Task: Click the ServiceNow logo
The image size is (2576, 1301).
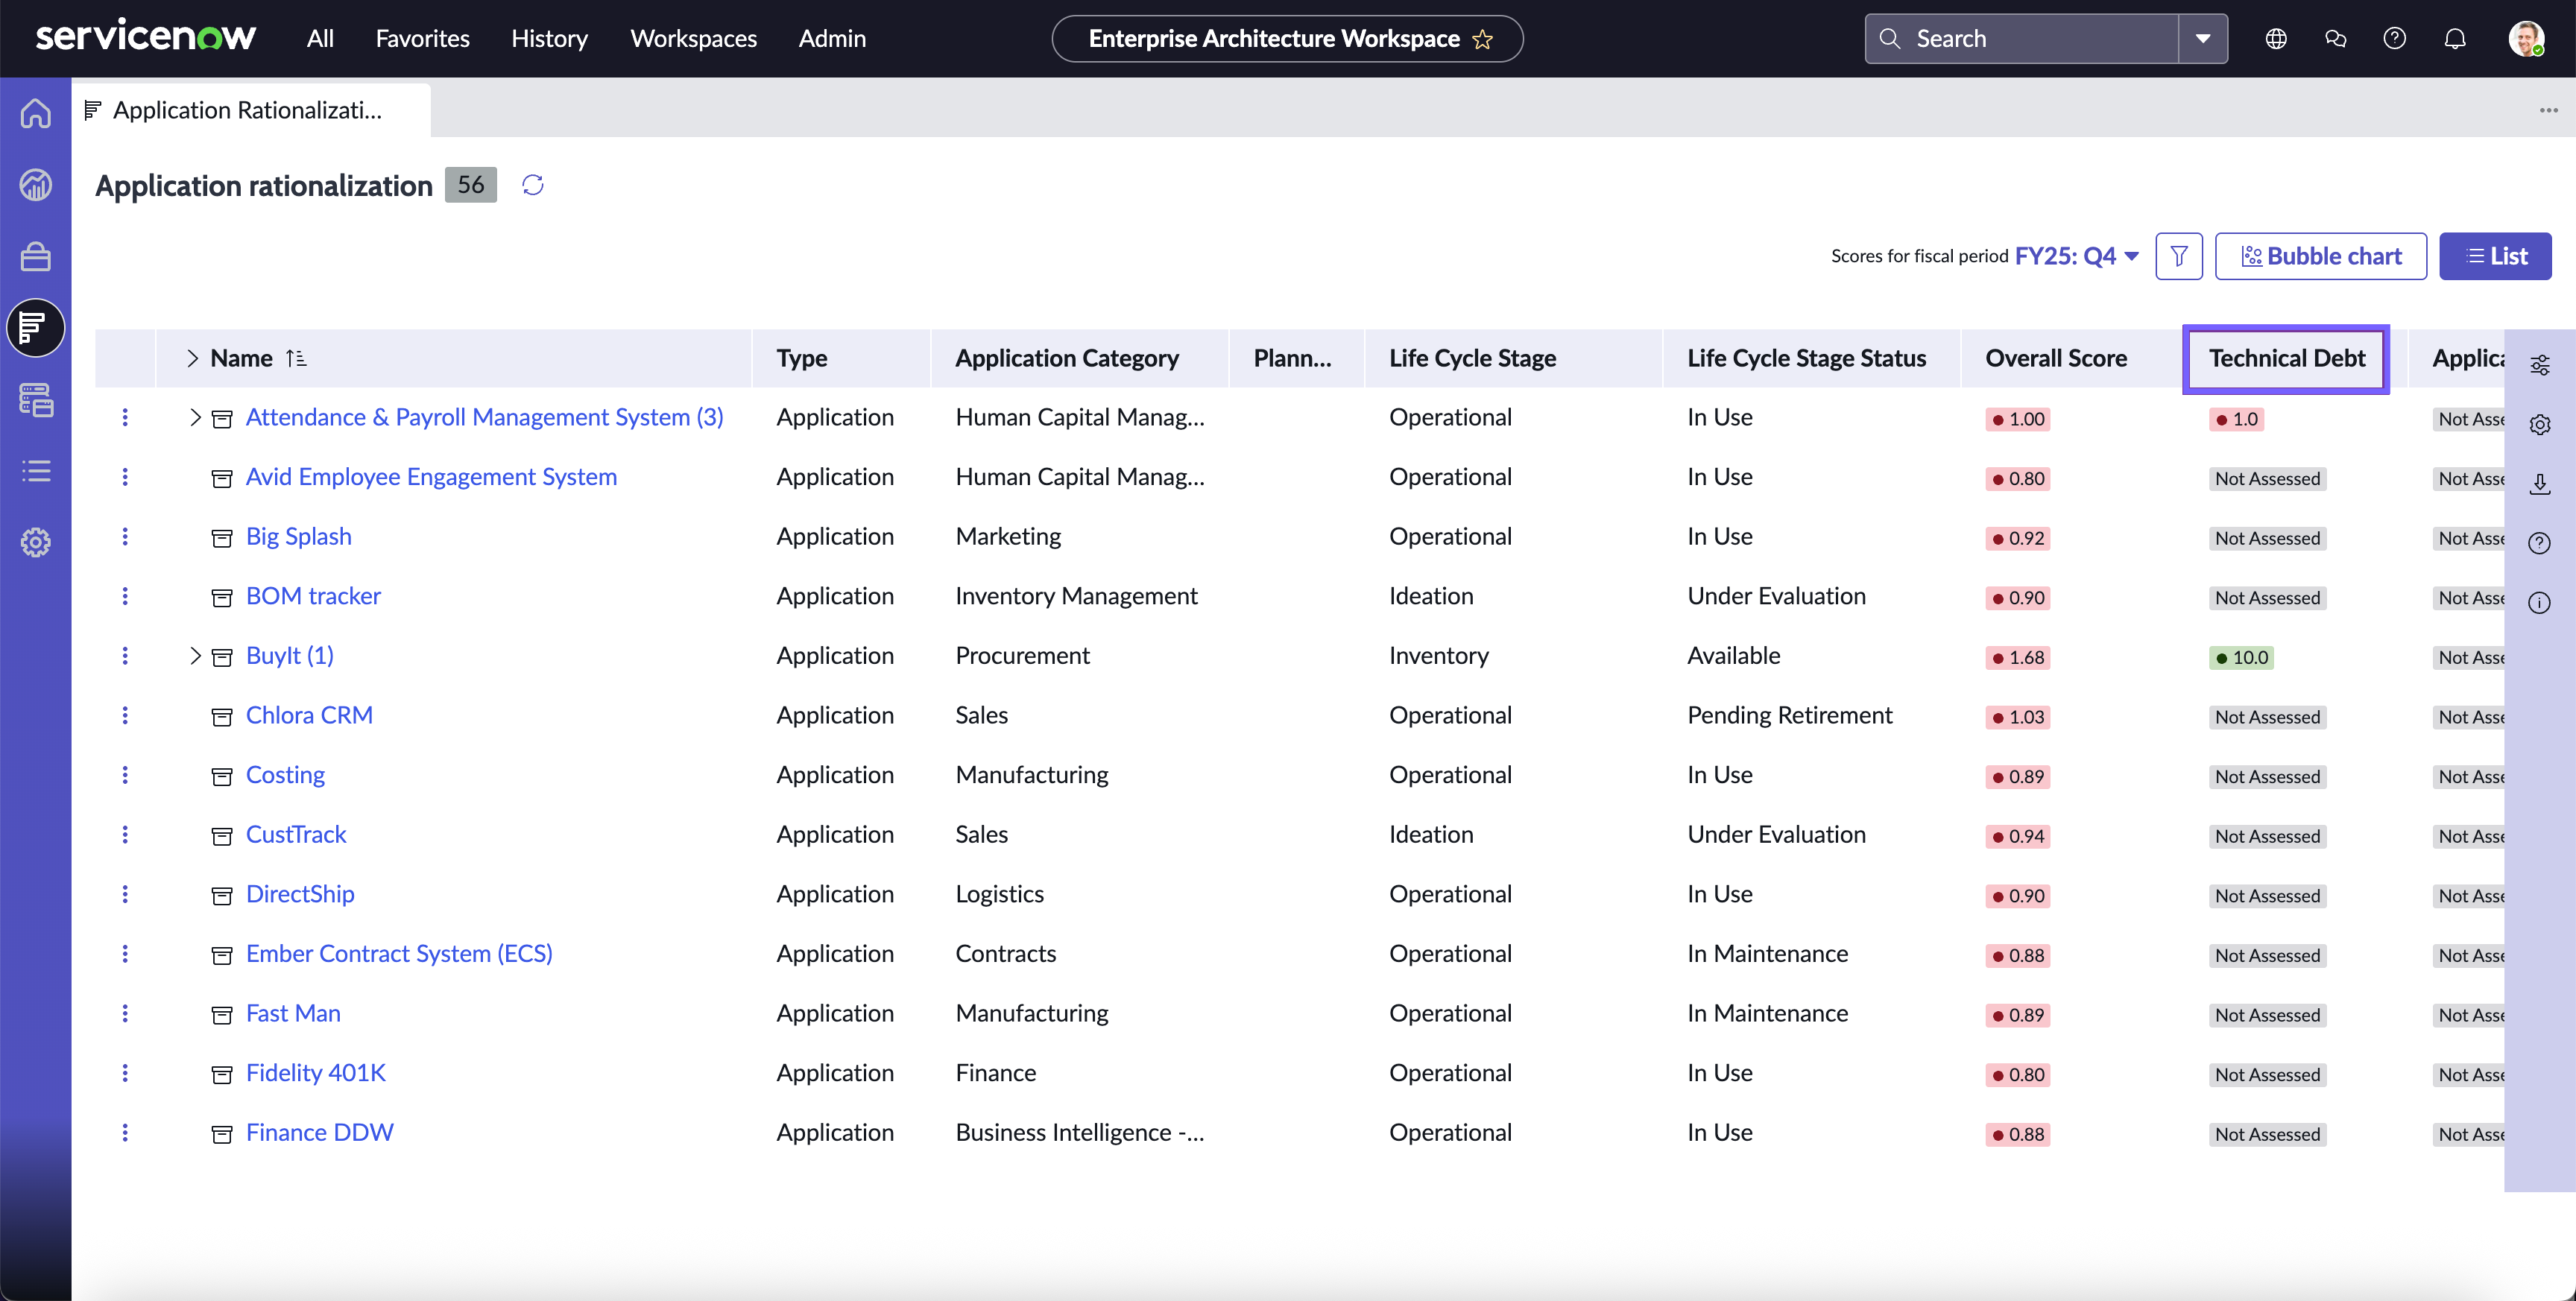Action: [146, 37]
